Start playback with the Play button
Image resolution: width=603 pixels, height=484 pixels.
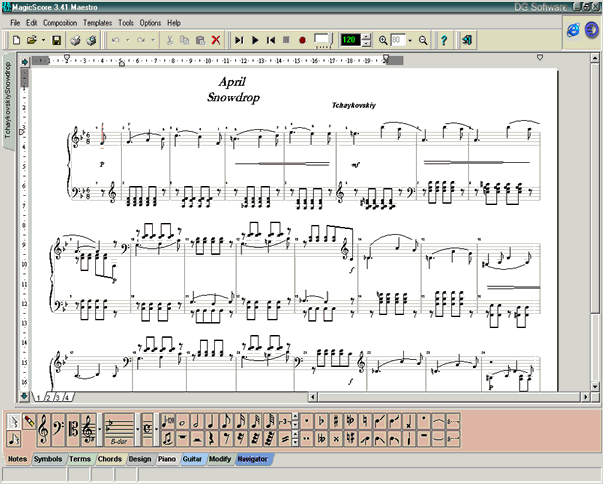[255, 40]
